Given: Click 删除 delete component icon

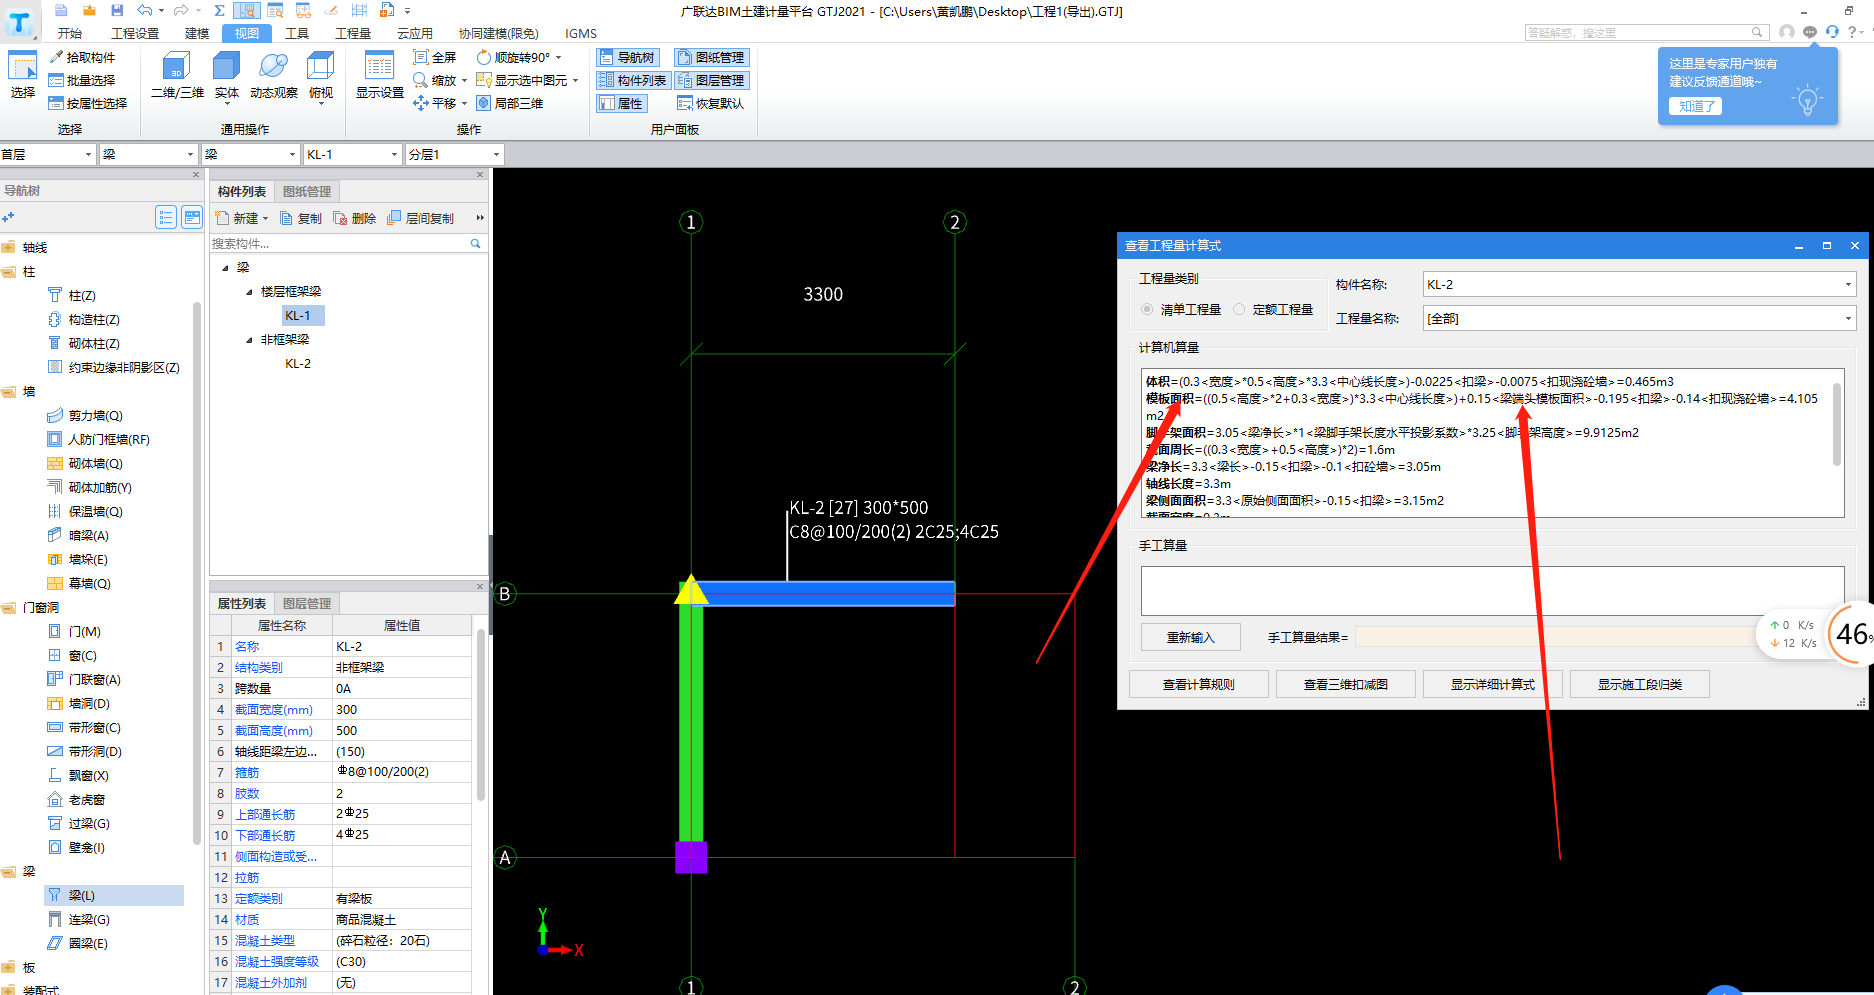Looking at the screenshot, I should [355, 218].
